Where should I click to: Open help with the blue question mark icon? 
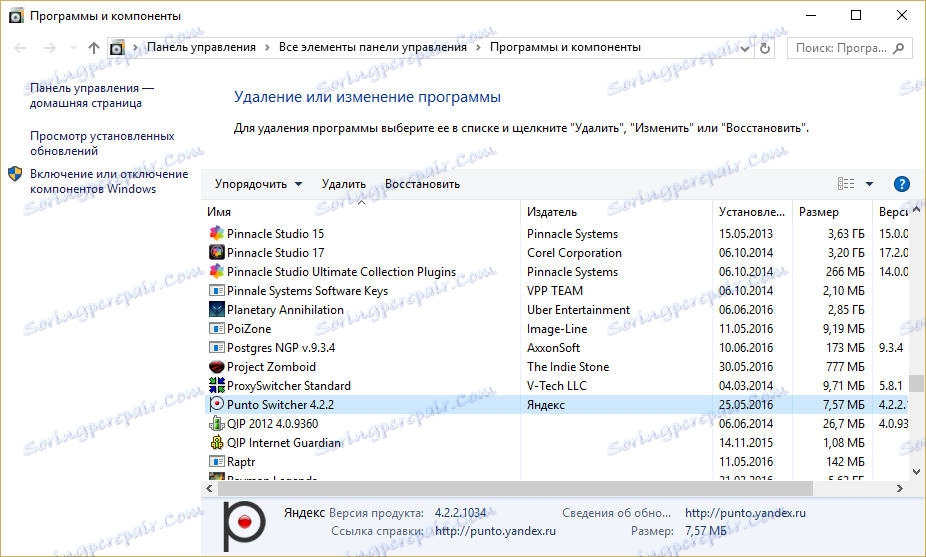(x=901, y=184)
